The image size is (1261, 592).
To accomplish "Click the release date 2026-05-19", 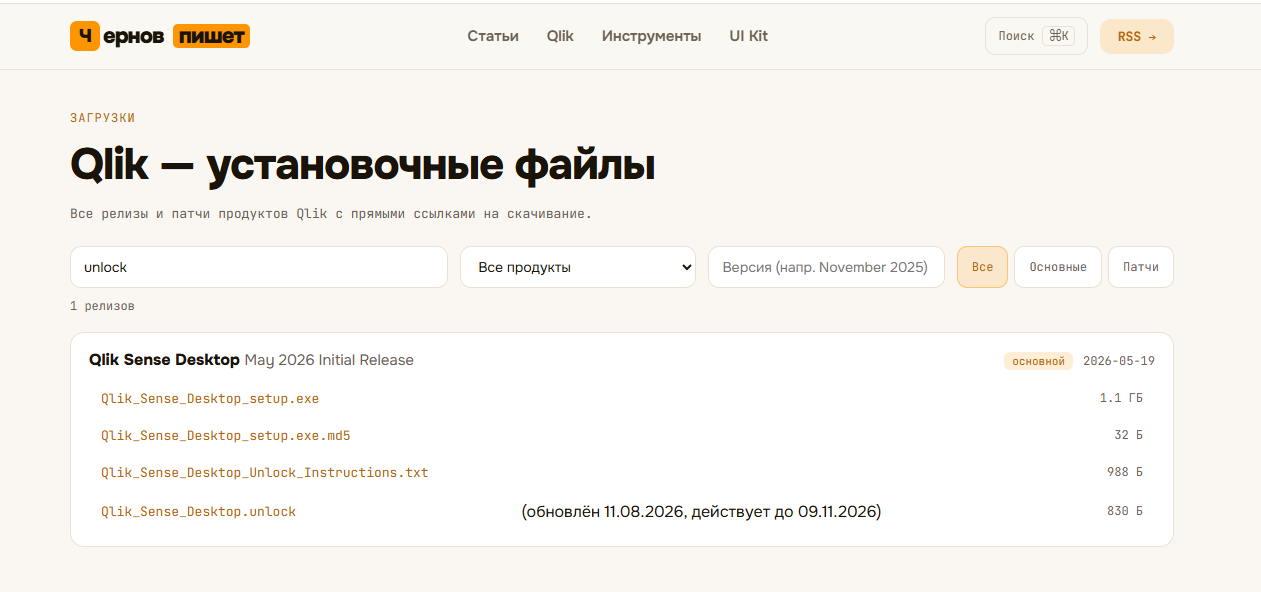I will (x=1119, y=361).
